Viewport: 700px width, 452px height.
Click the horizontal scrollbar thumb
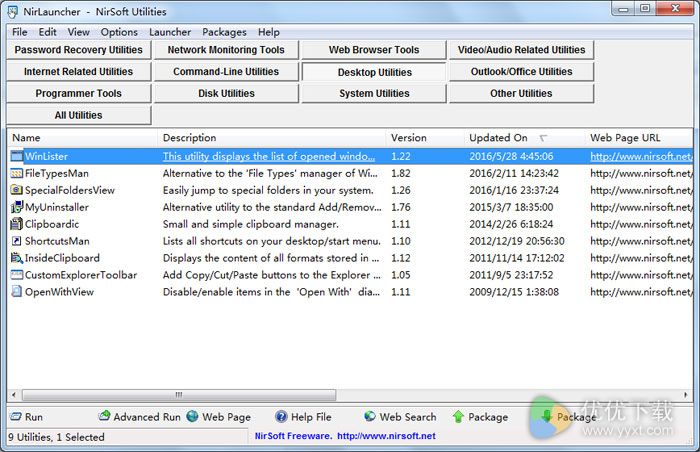pos(179,395)
